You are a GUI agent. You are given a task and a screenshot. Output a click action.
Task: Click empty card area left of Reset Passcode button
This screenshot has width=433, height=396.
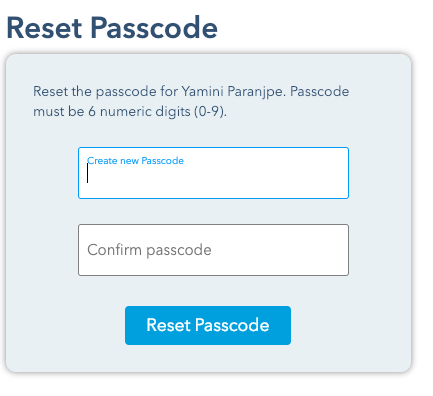(x=65, y=325)
